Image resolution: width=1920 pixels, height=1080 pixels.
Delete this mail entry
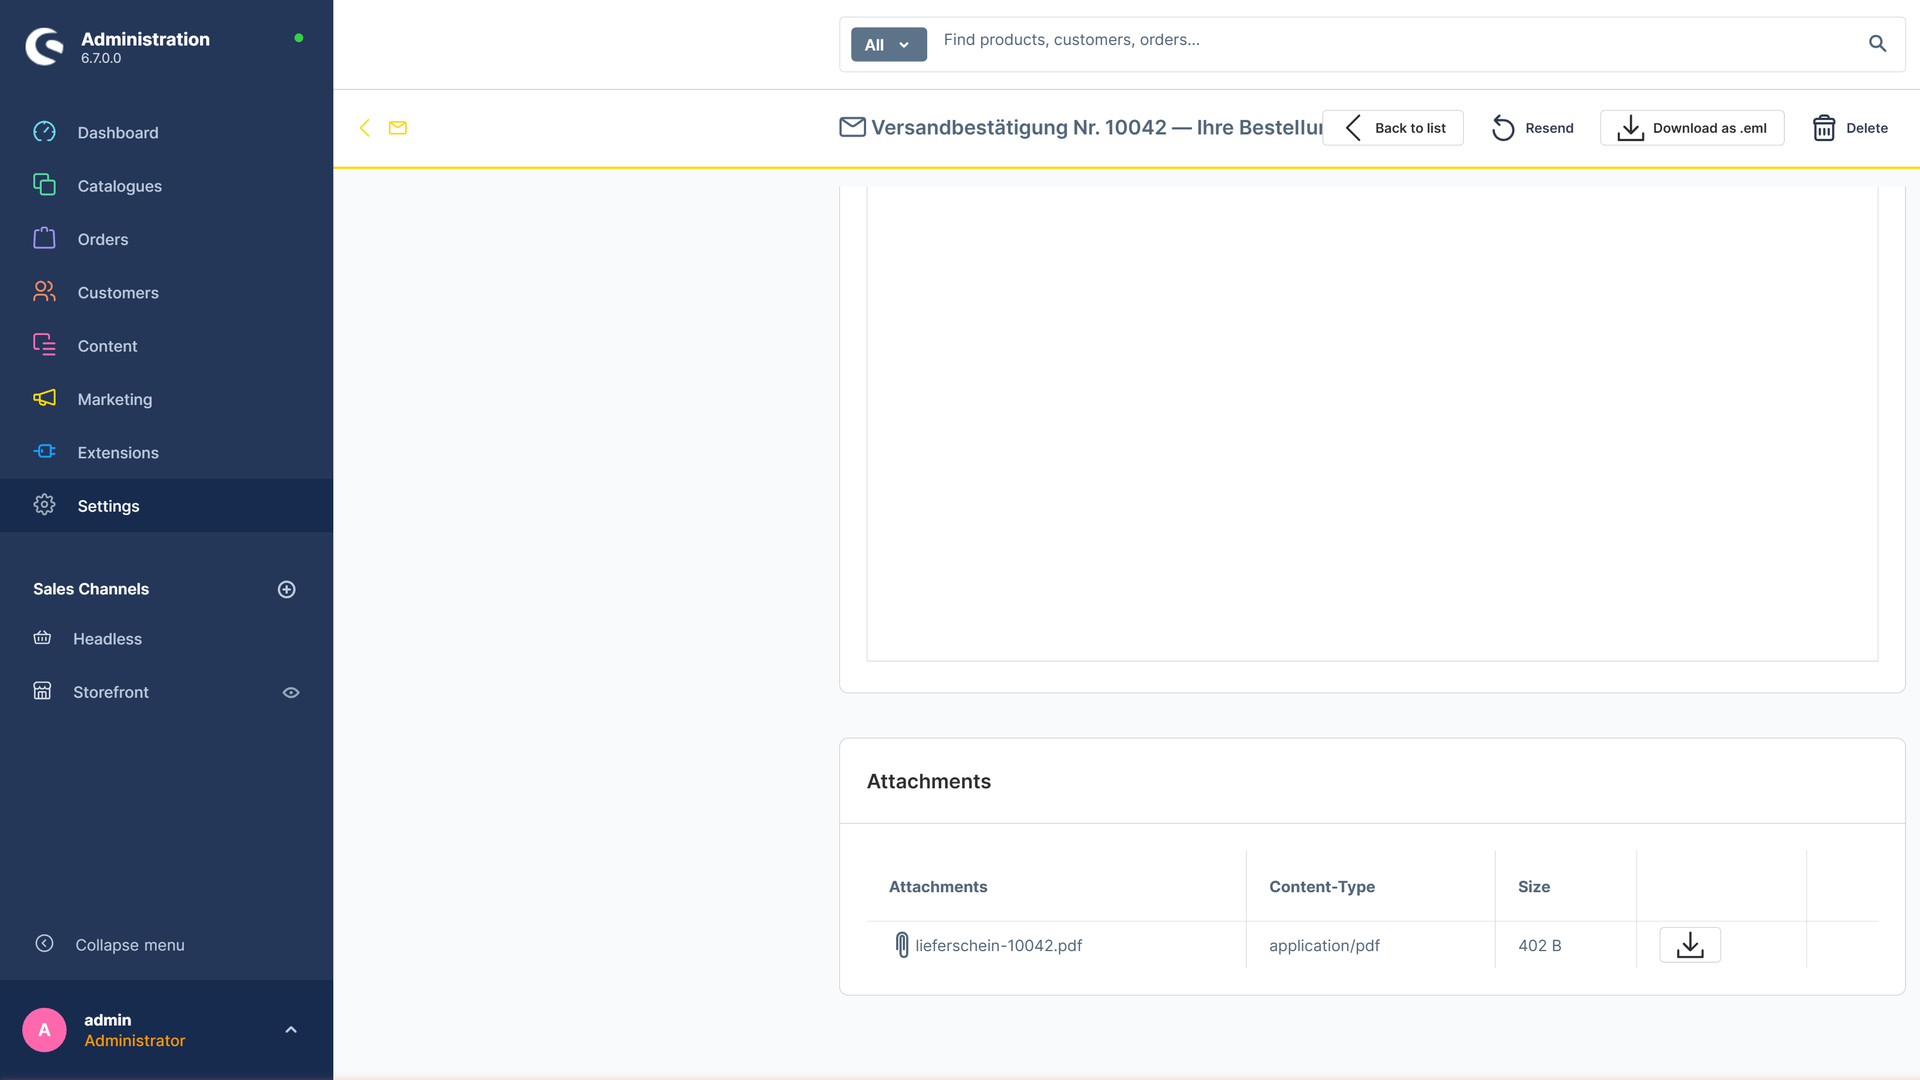[x=1850, y=128]
